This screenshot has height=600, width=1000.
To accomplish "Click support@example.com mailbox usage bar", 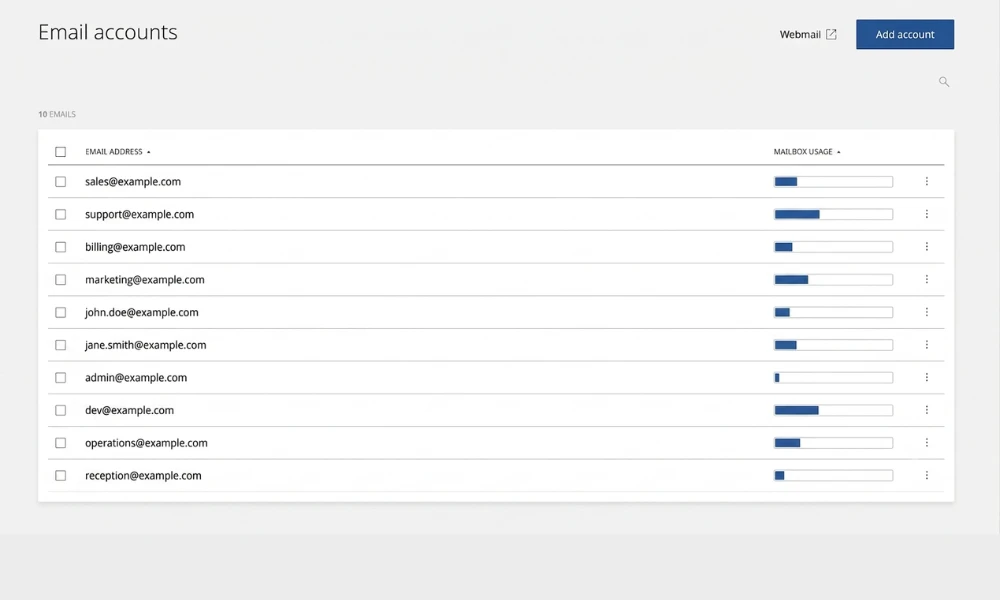I will 834,214.
